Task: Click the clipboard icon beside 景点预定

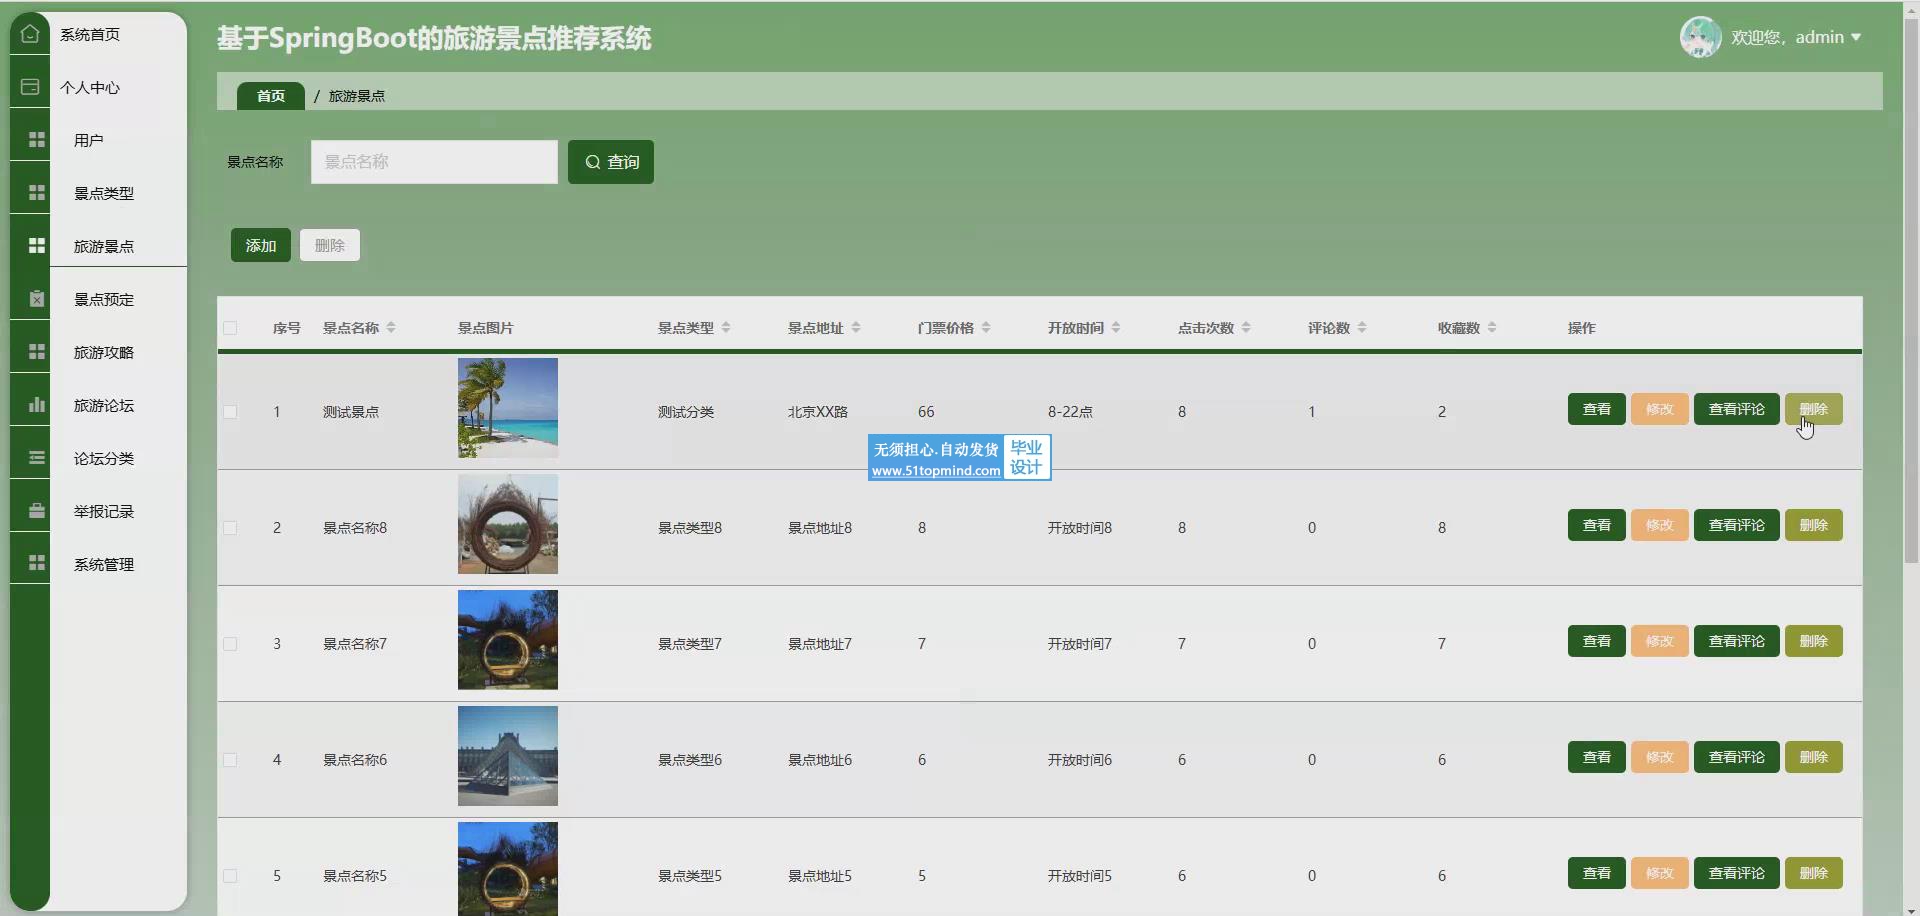Action: pyautogui.click(x=37, y=299)
